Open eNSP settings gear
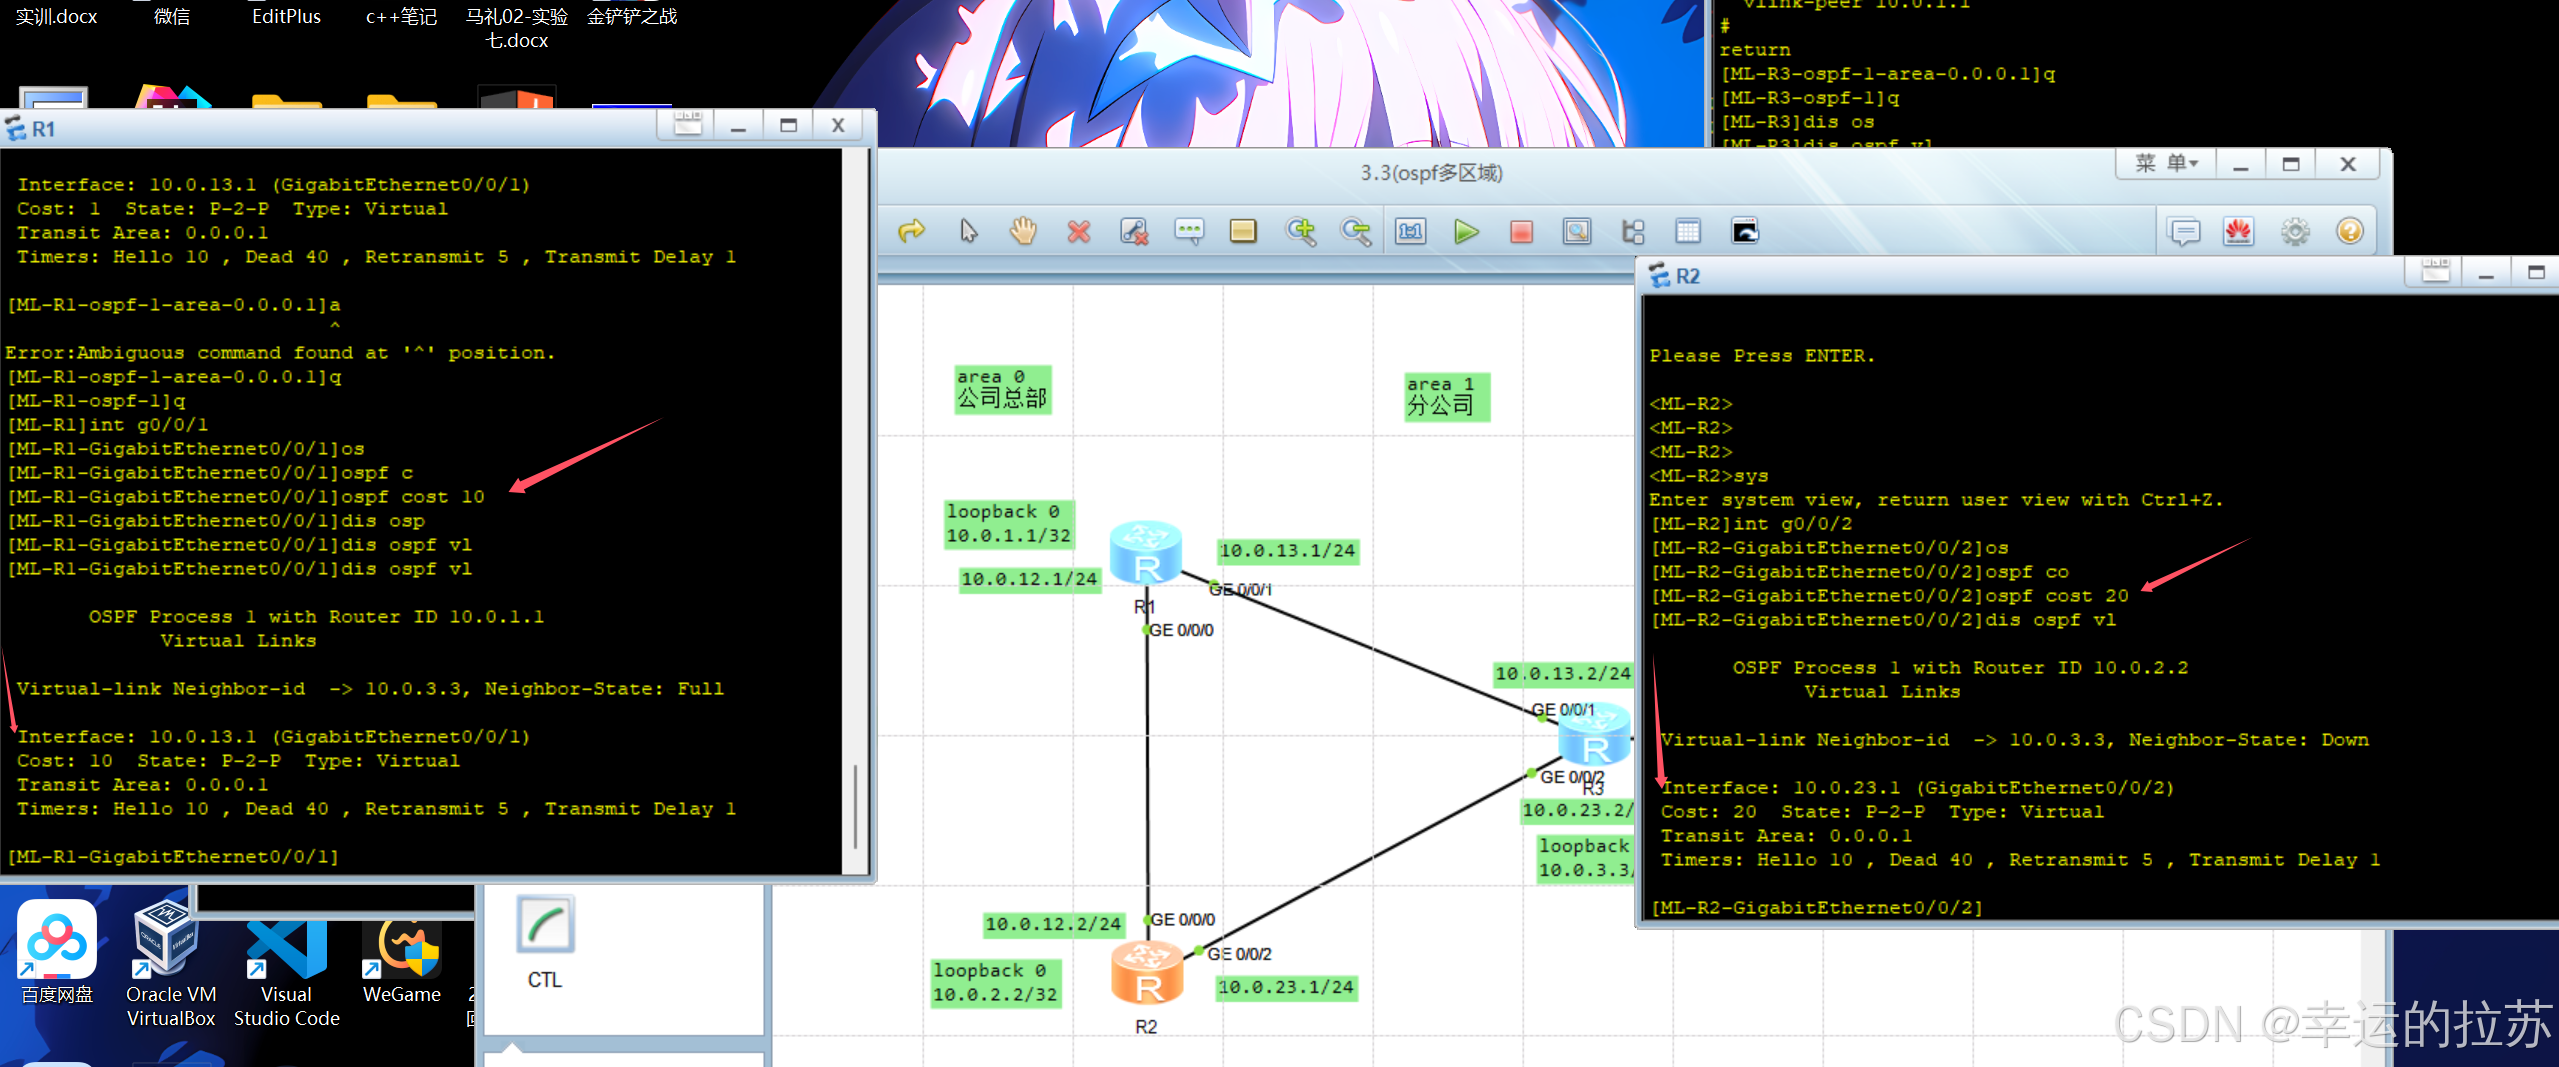2559x1067 pixels. (2295, 232)
